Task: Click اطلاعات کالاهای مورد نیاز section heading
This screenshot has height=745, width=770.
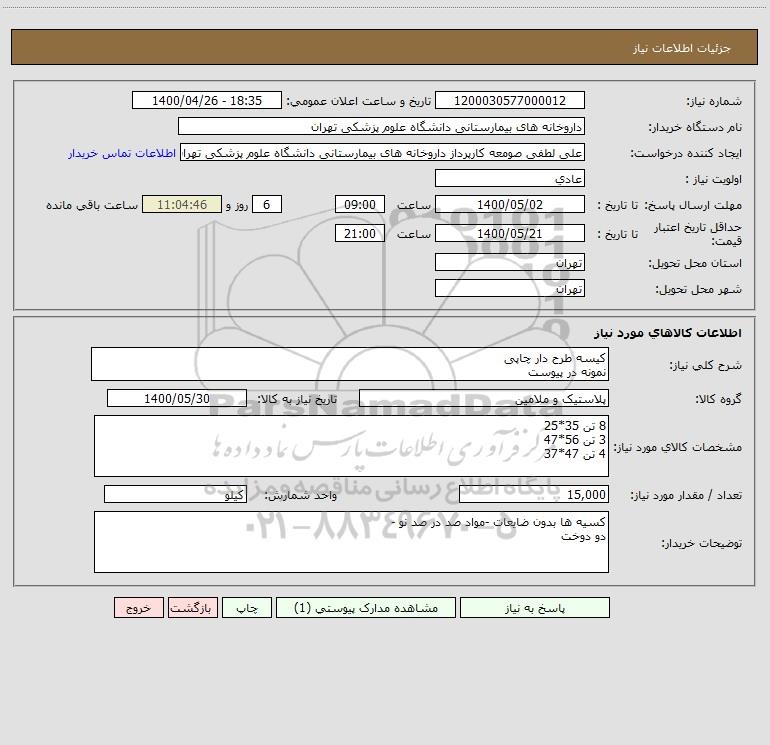Action: click(x=667, y=333)
